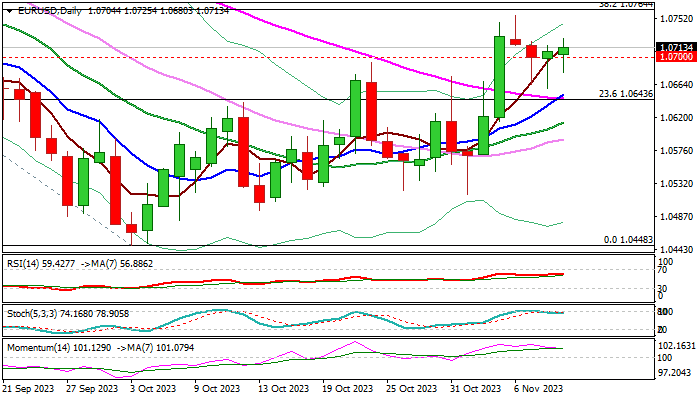Select the grey current price tag 1.07134
Image resolution: width=700 pixels, height=400 pixels.
[676, 46]
